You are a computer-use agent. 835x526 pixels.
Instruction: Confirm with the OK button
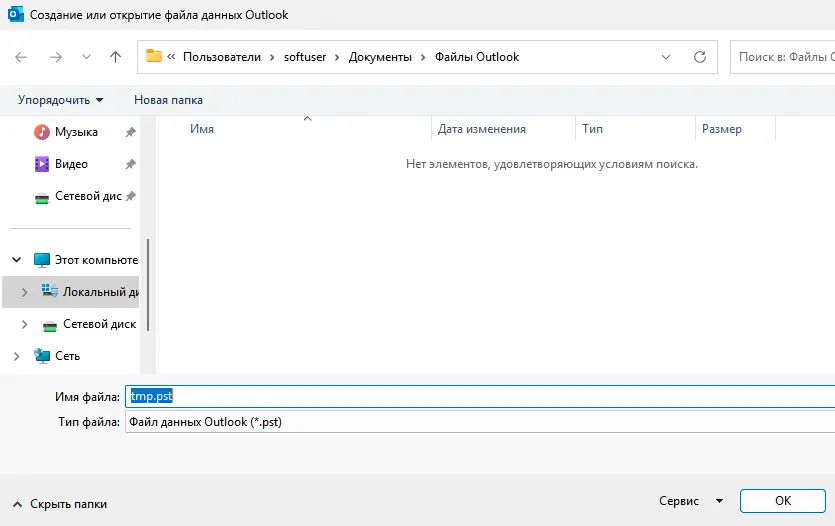tap(783, 501)
